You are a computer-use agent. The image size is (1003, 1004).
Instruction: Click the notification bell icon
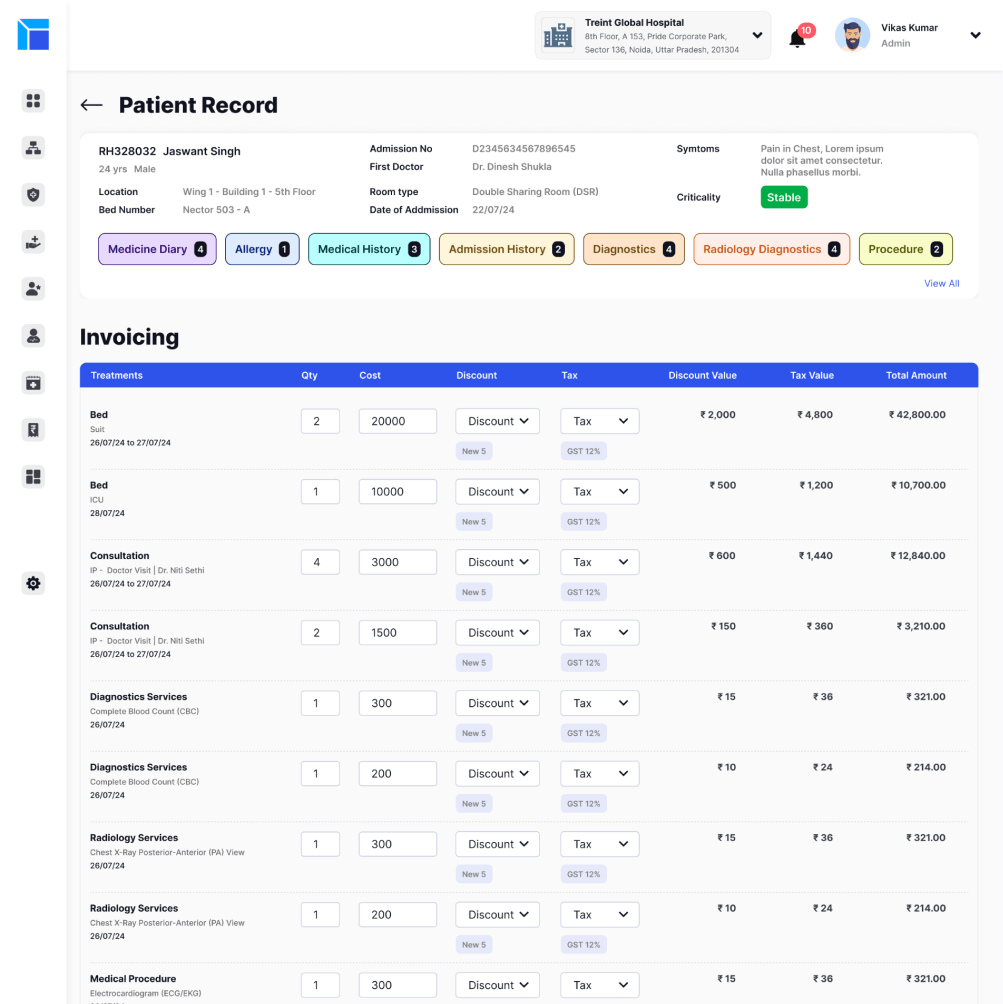tap(797, 39)
